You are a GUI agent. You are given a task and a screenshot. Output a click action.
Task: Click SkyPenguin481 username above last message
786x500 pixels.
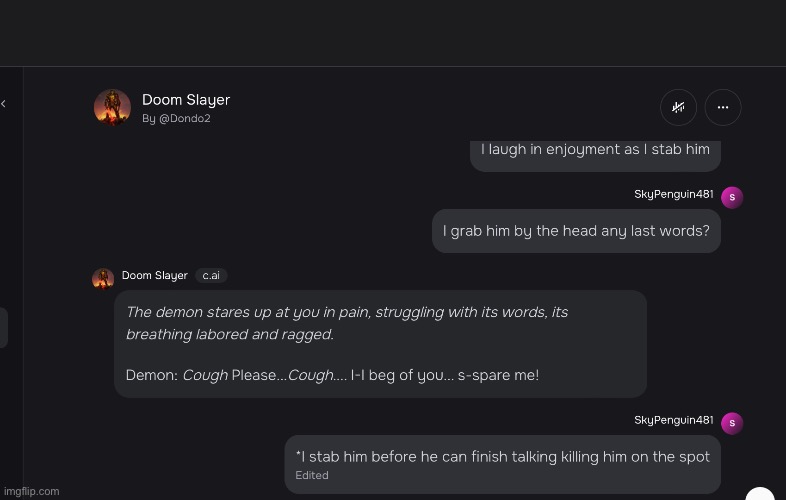pos(673,420)
